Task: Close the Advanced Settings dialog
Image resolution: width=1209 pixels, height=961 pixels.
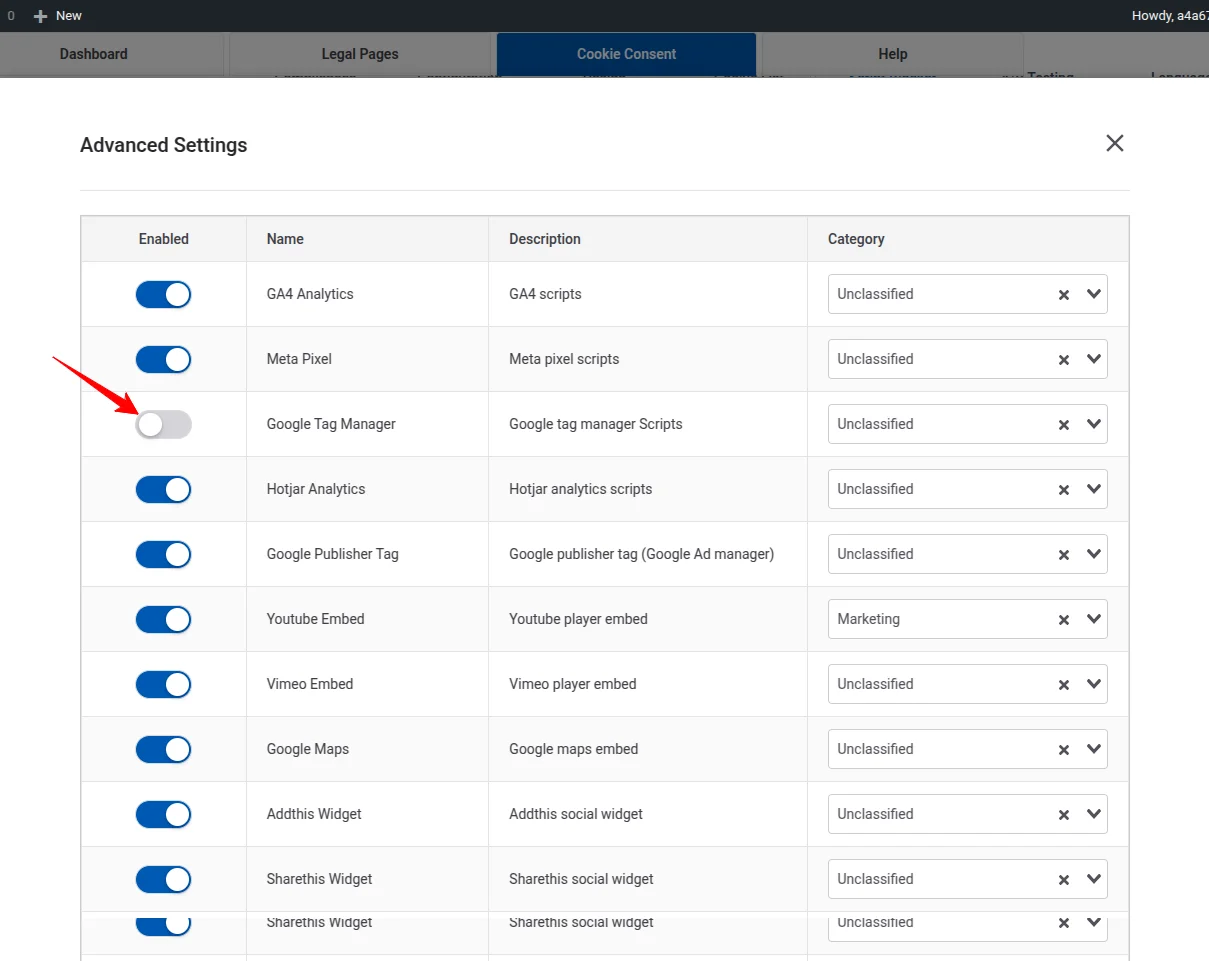Action: tap(1114, 143)
